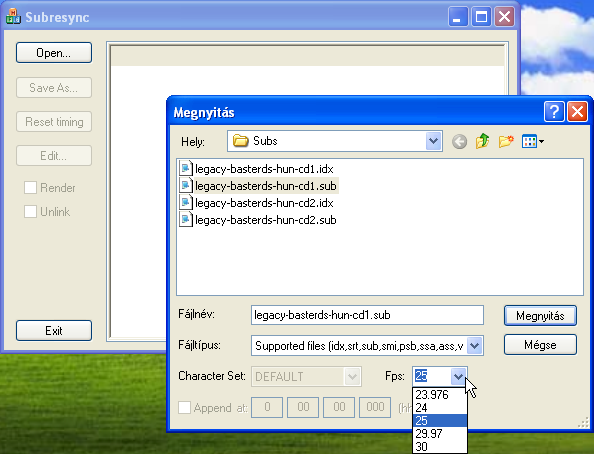Select legacy-basterds-hun-cd2.idx file
Image resolution: width=594 pixels, height=454 pixels.
pos(264,203)
